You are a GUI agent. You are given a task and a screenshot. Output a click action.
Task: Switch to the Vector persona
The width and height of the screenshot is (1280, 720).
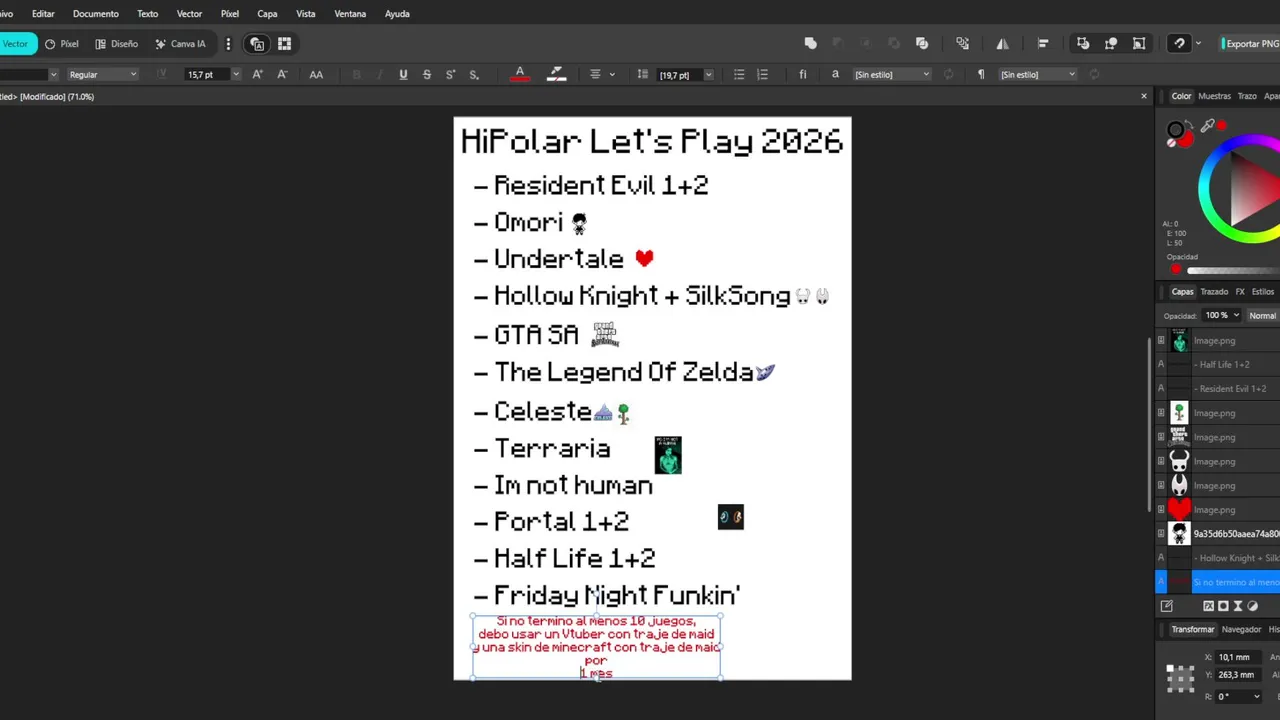point(17,44)
